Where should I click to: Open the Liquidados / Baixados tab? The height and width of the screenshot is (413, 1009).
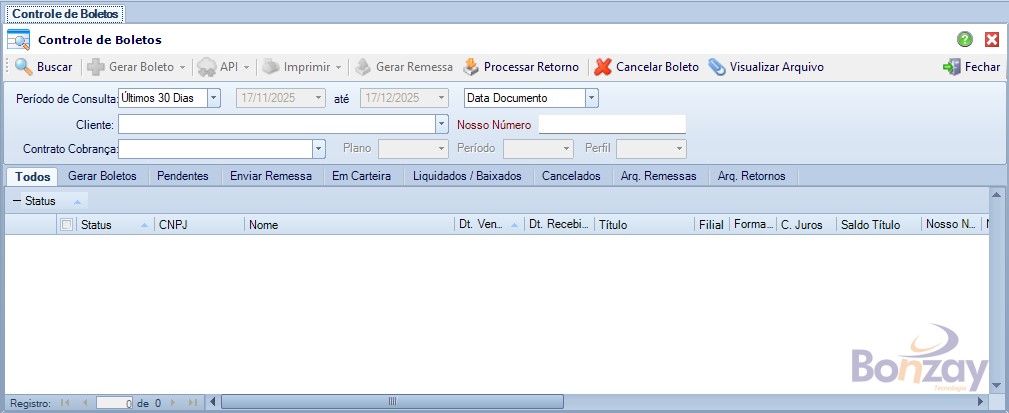(467, 176)
